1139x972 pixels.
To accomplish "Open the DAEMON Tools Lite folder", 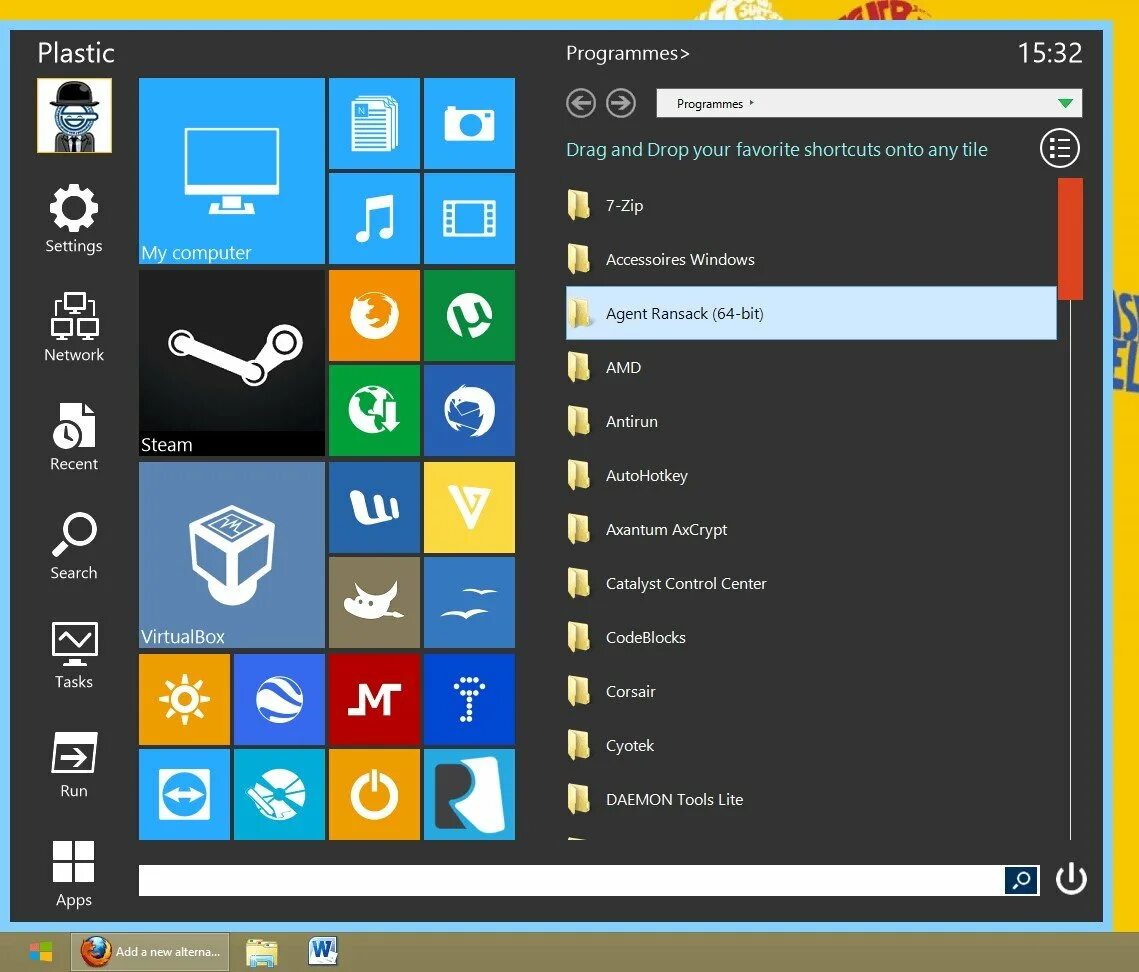I will tap(811, 799).
